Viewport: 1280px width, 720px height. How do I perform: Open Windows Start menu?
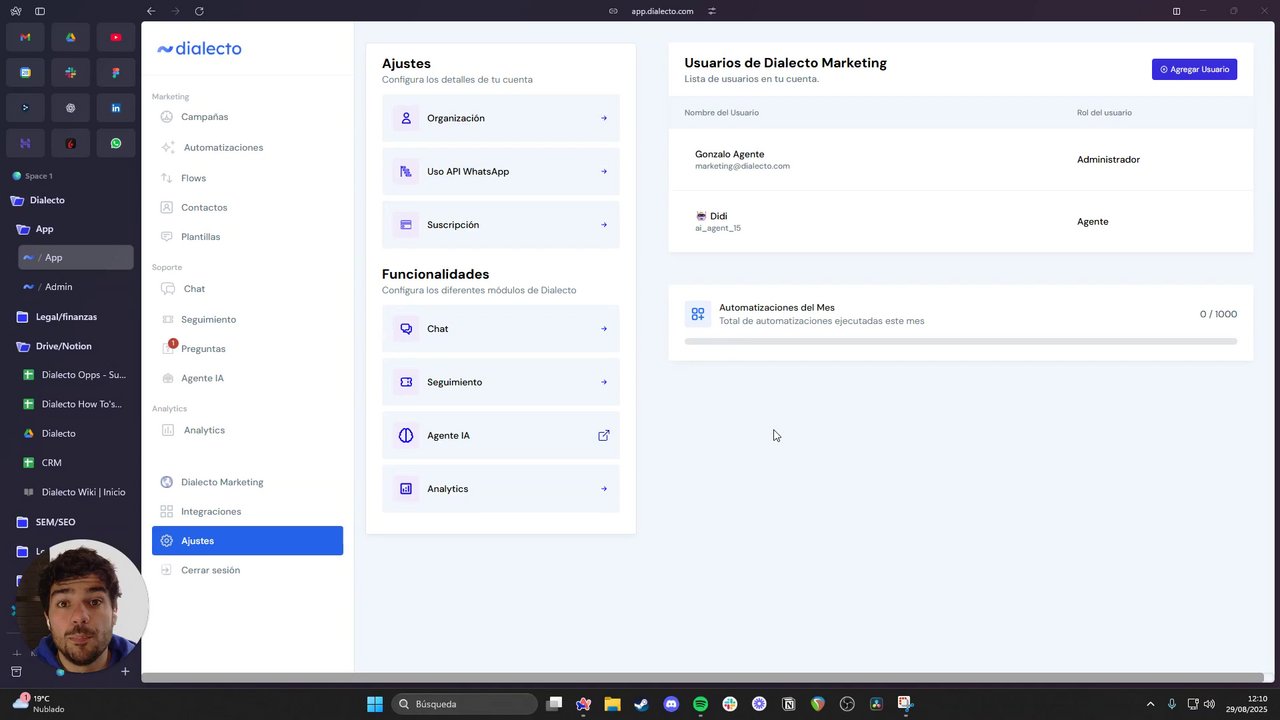[x=375, y=704]
